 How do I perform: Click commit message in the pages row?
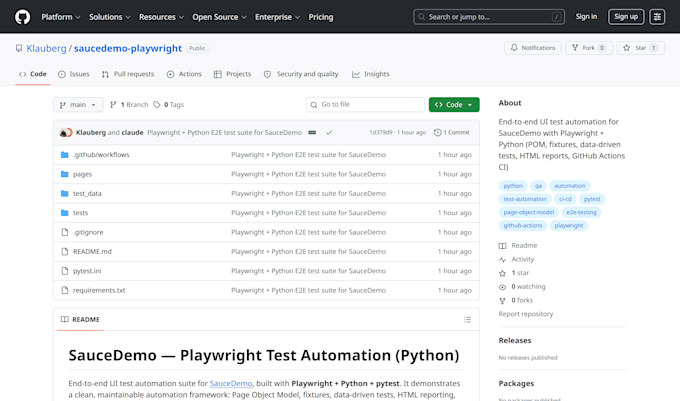(x=308, y=174)
